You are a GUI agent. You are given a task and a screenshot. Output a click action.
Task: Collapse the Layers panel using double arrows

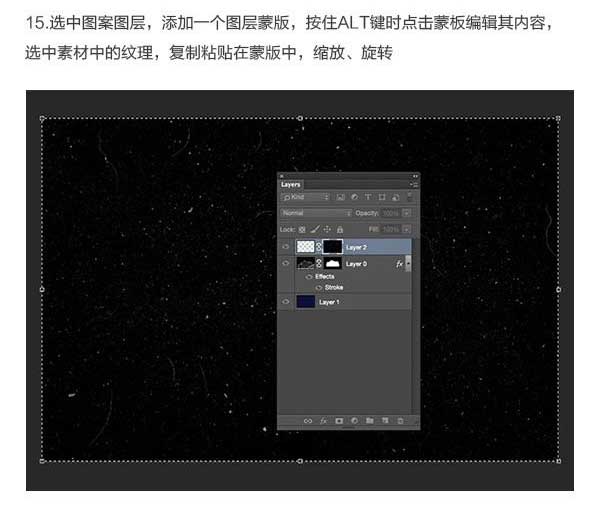point(415,176)
